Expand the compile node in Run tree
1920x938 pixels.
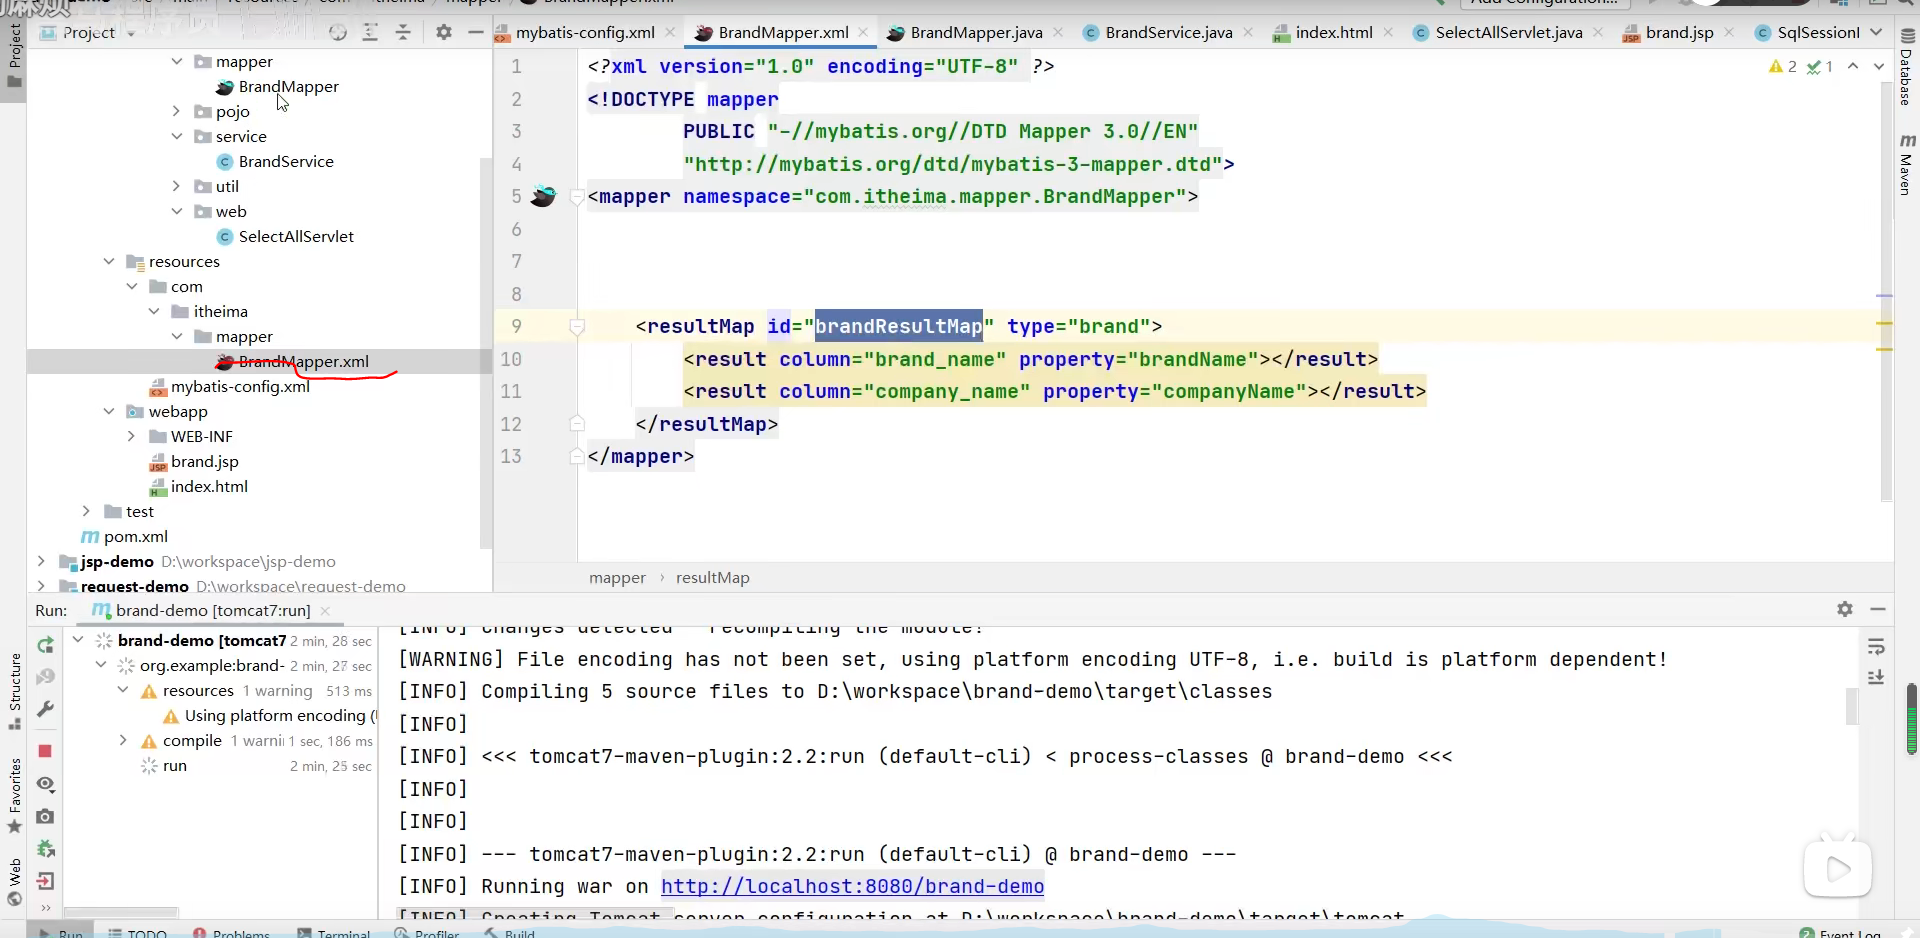tap(123, 741)
